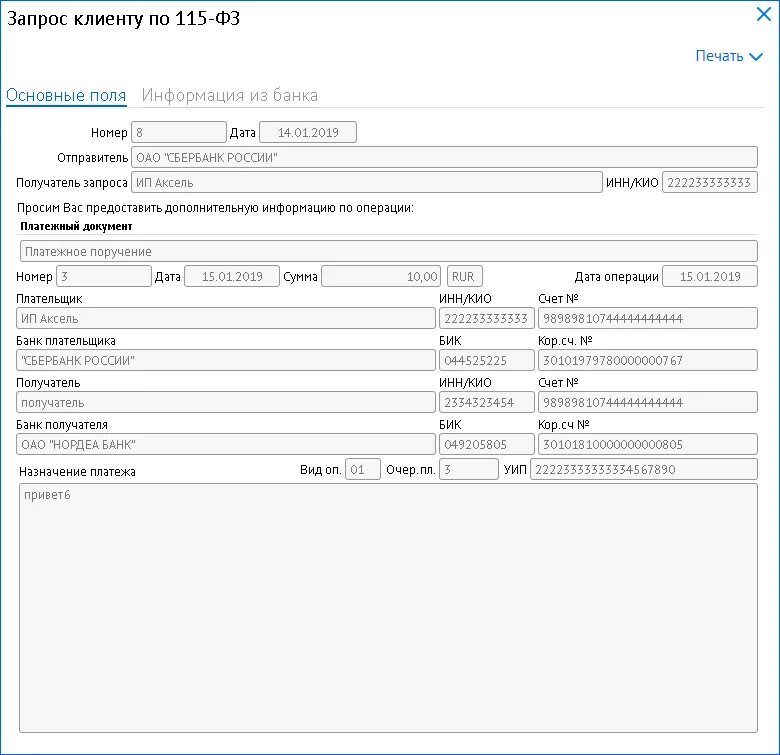
Task: Click recipient bank Кор.сч № field
Action: pos(648,444)
